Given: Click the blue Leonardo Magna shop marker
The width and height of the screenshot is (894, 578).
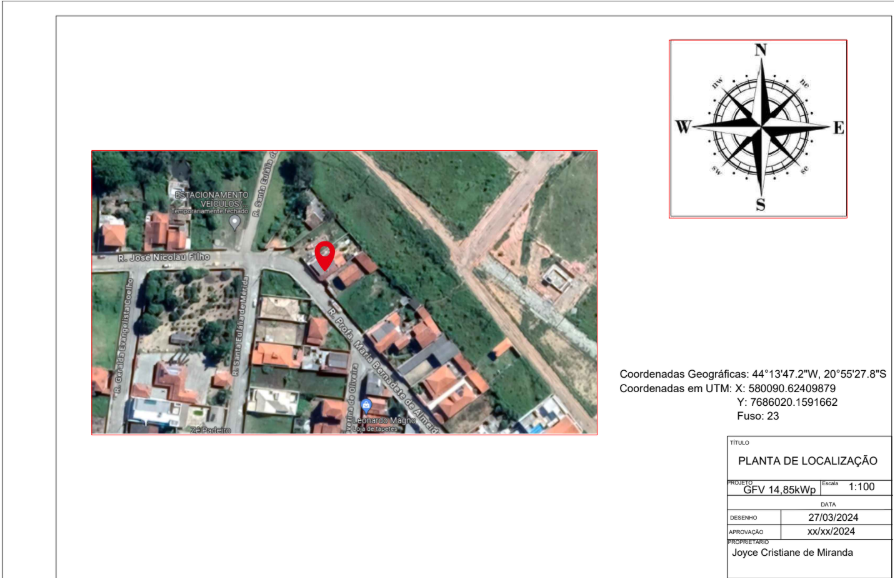Looking at the screenshot, I should [x=366, y=405].
